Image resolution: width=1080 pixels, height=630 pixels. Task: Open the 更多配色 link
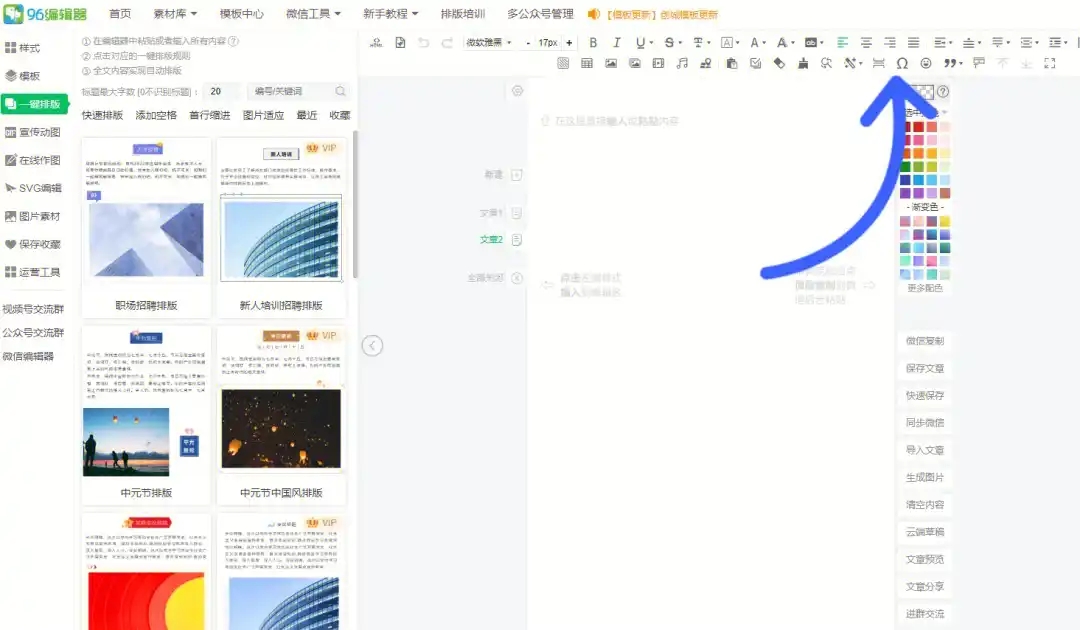coord(924,288)
